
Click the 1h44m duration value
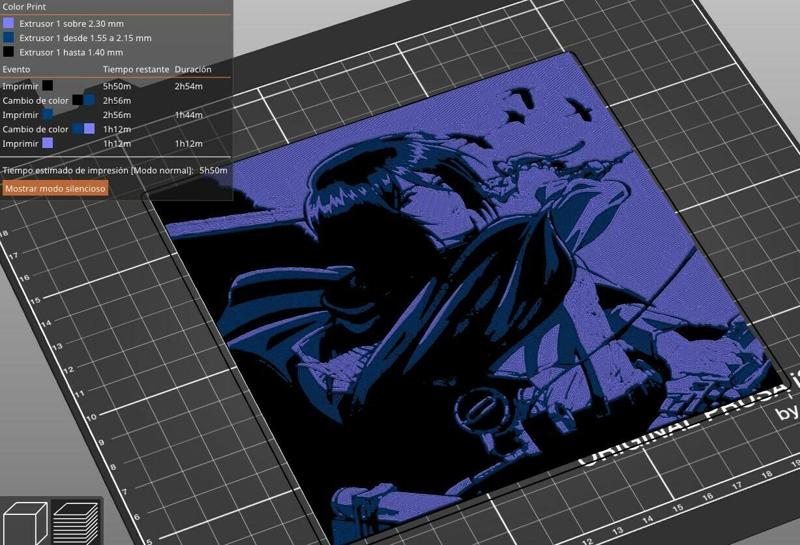(x=188, y=115)
